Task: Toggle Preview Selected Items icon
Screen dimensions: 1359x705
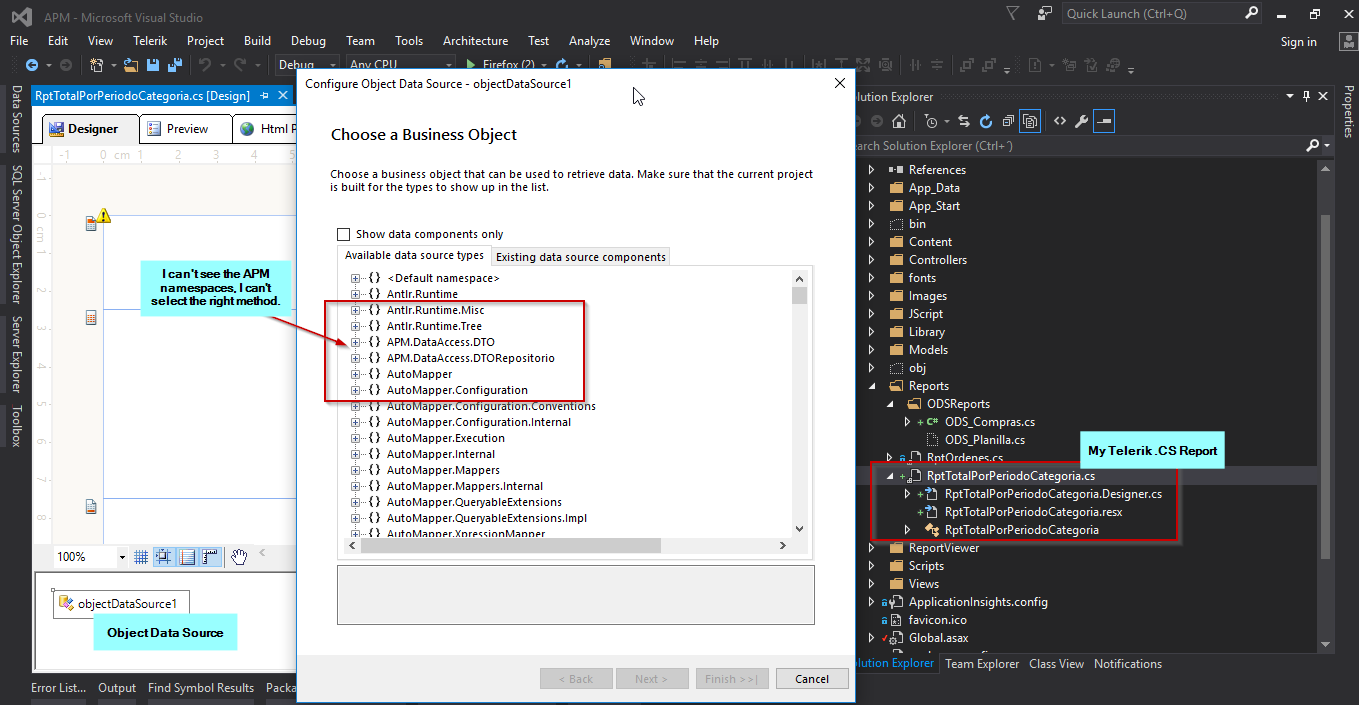Action: [1104, 122]
